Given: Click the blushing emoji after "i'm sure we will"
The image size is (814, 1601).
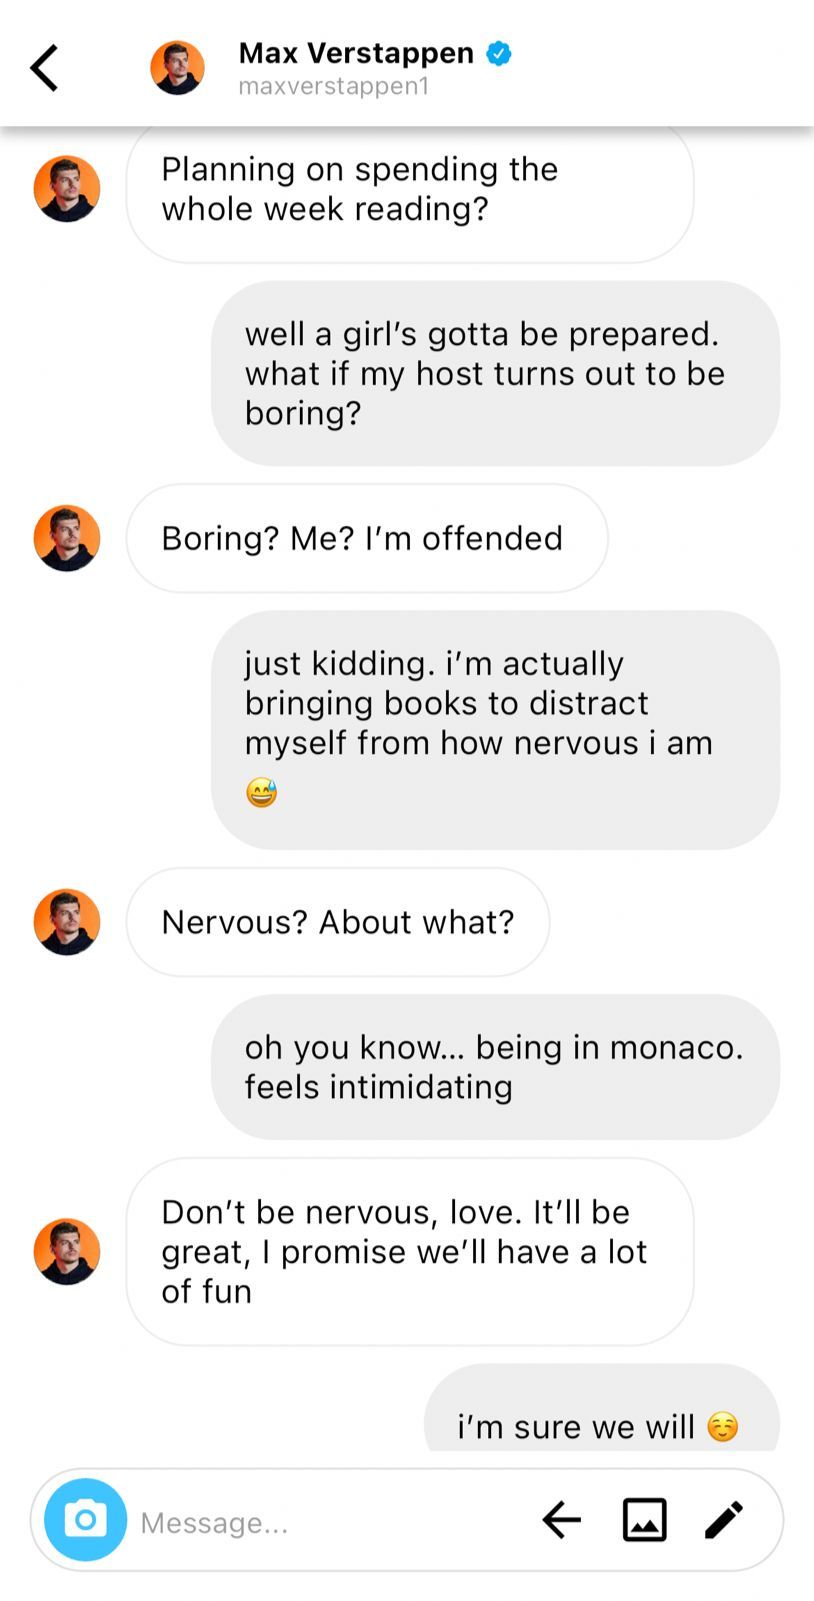Looking at the screenshot, I should point(722,1427).
